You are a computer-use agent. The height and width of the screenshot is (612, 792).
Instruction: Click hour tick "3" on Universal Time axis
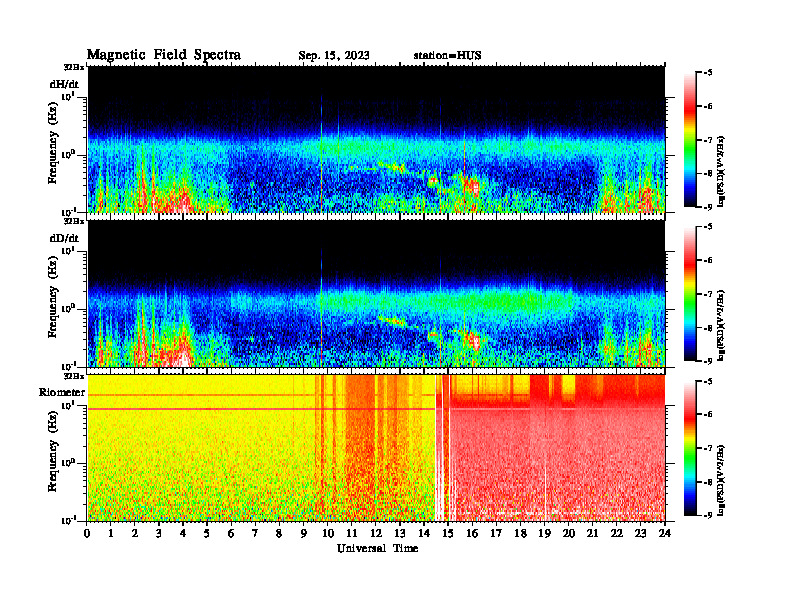[x=159, y=533]
